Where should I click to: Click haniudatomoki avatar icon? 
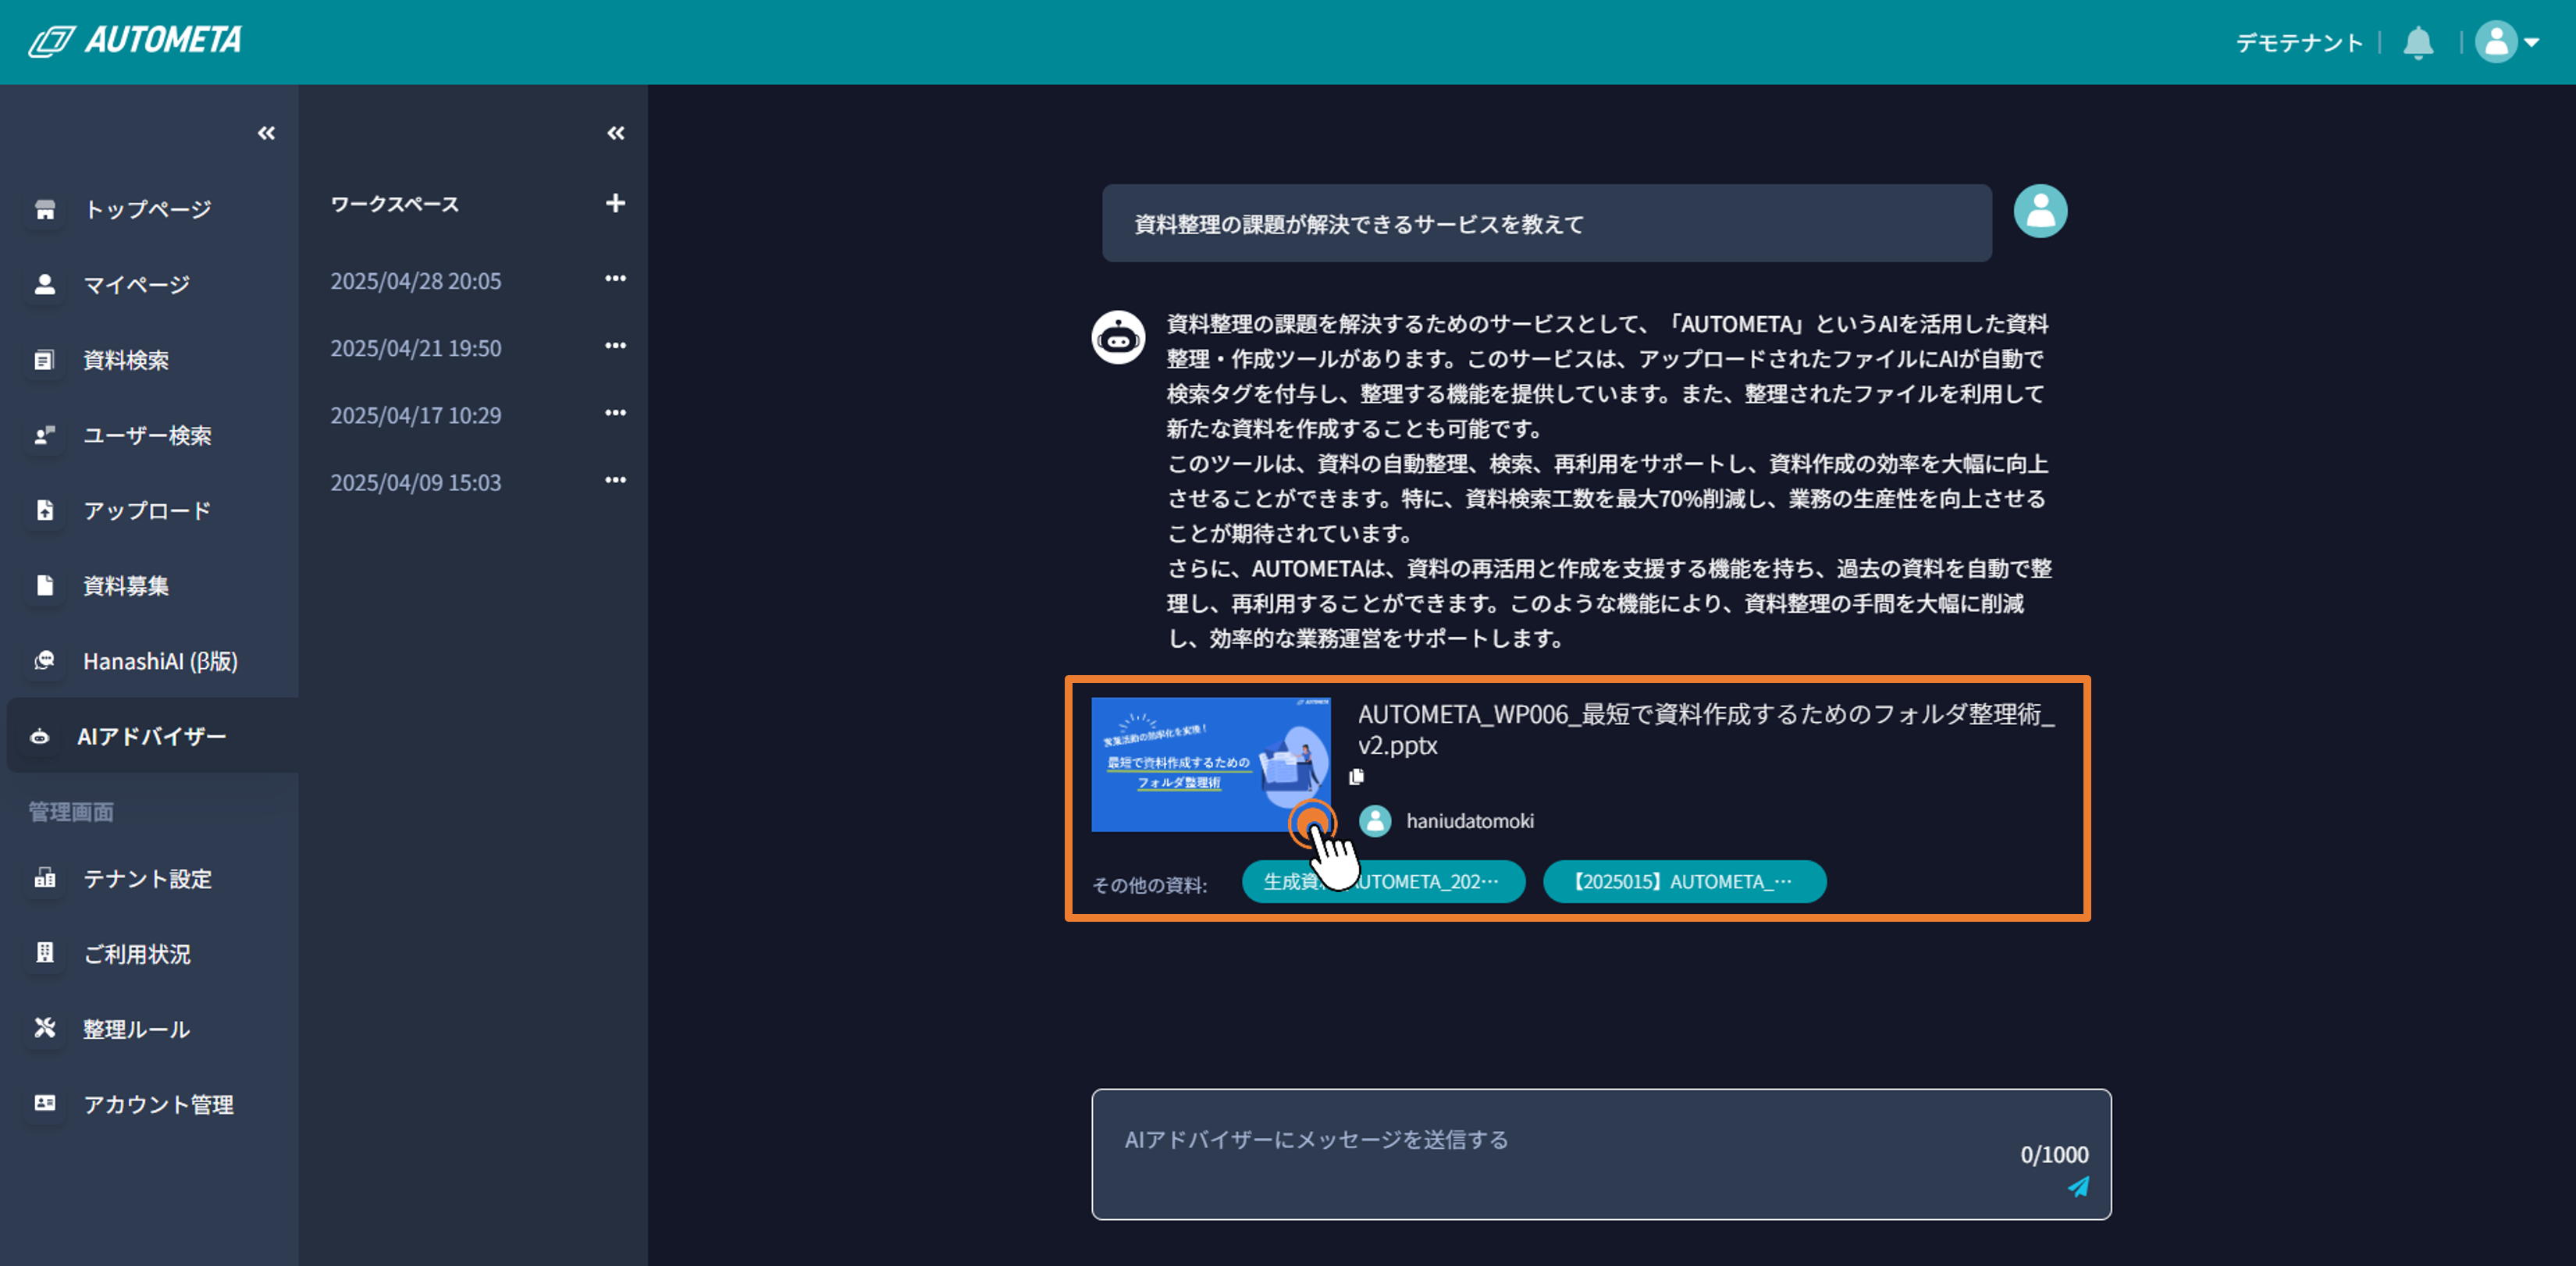click(1375, 821)
